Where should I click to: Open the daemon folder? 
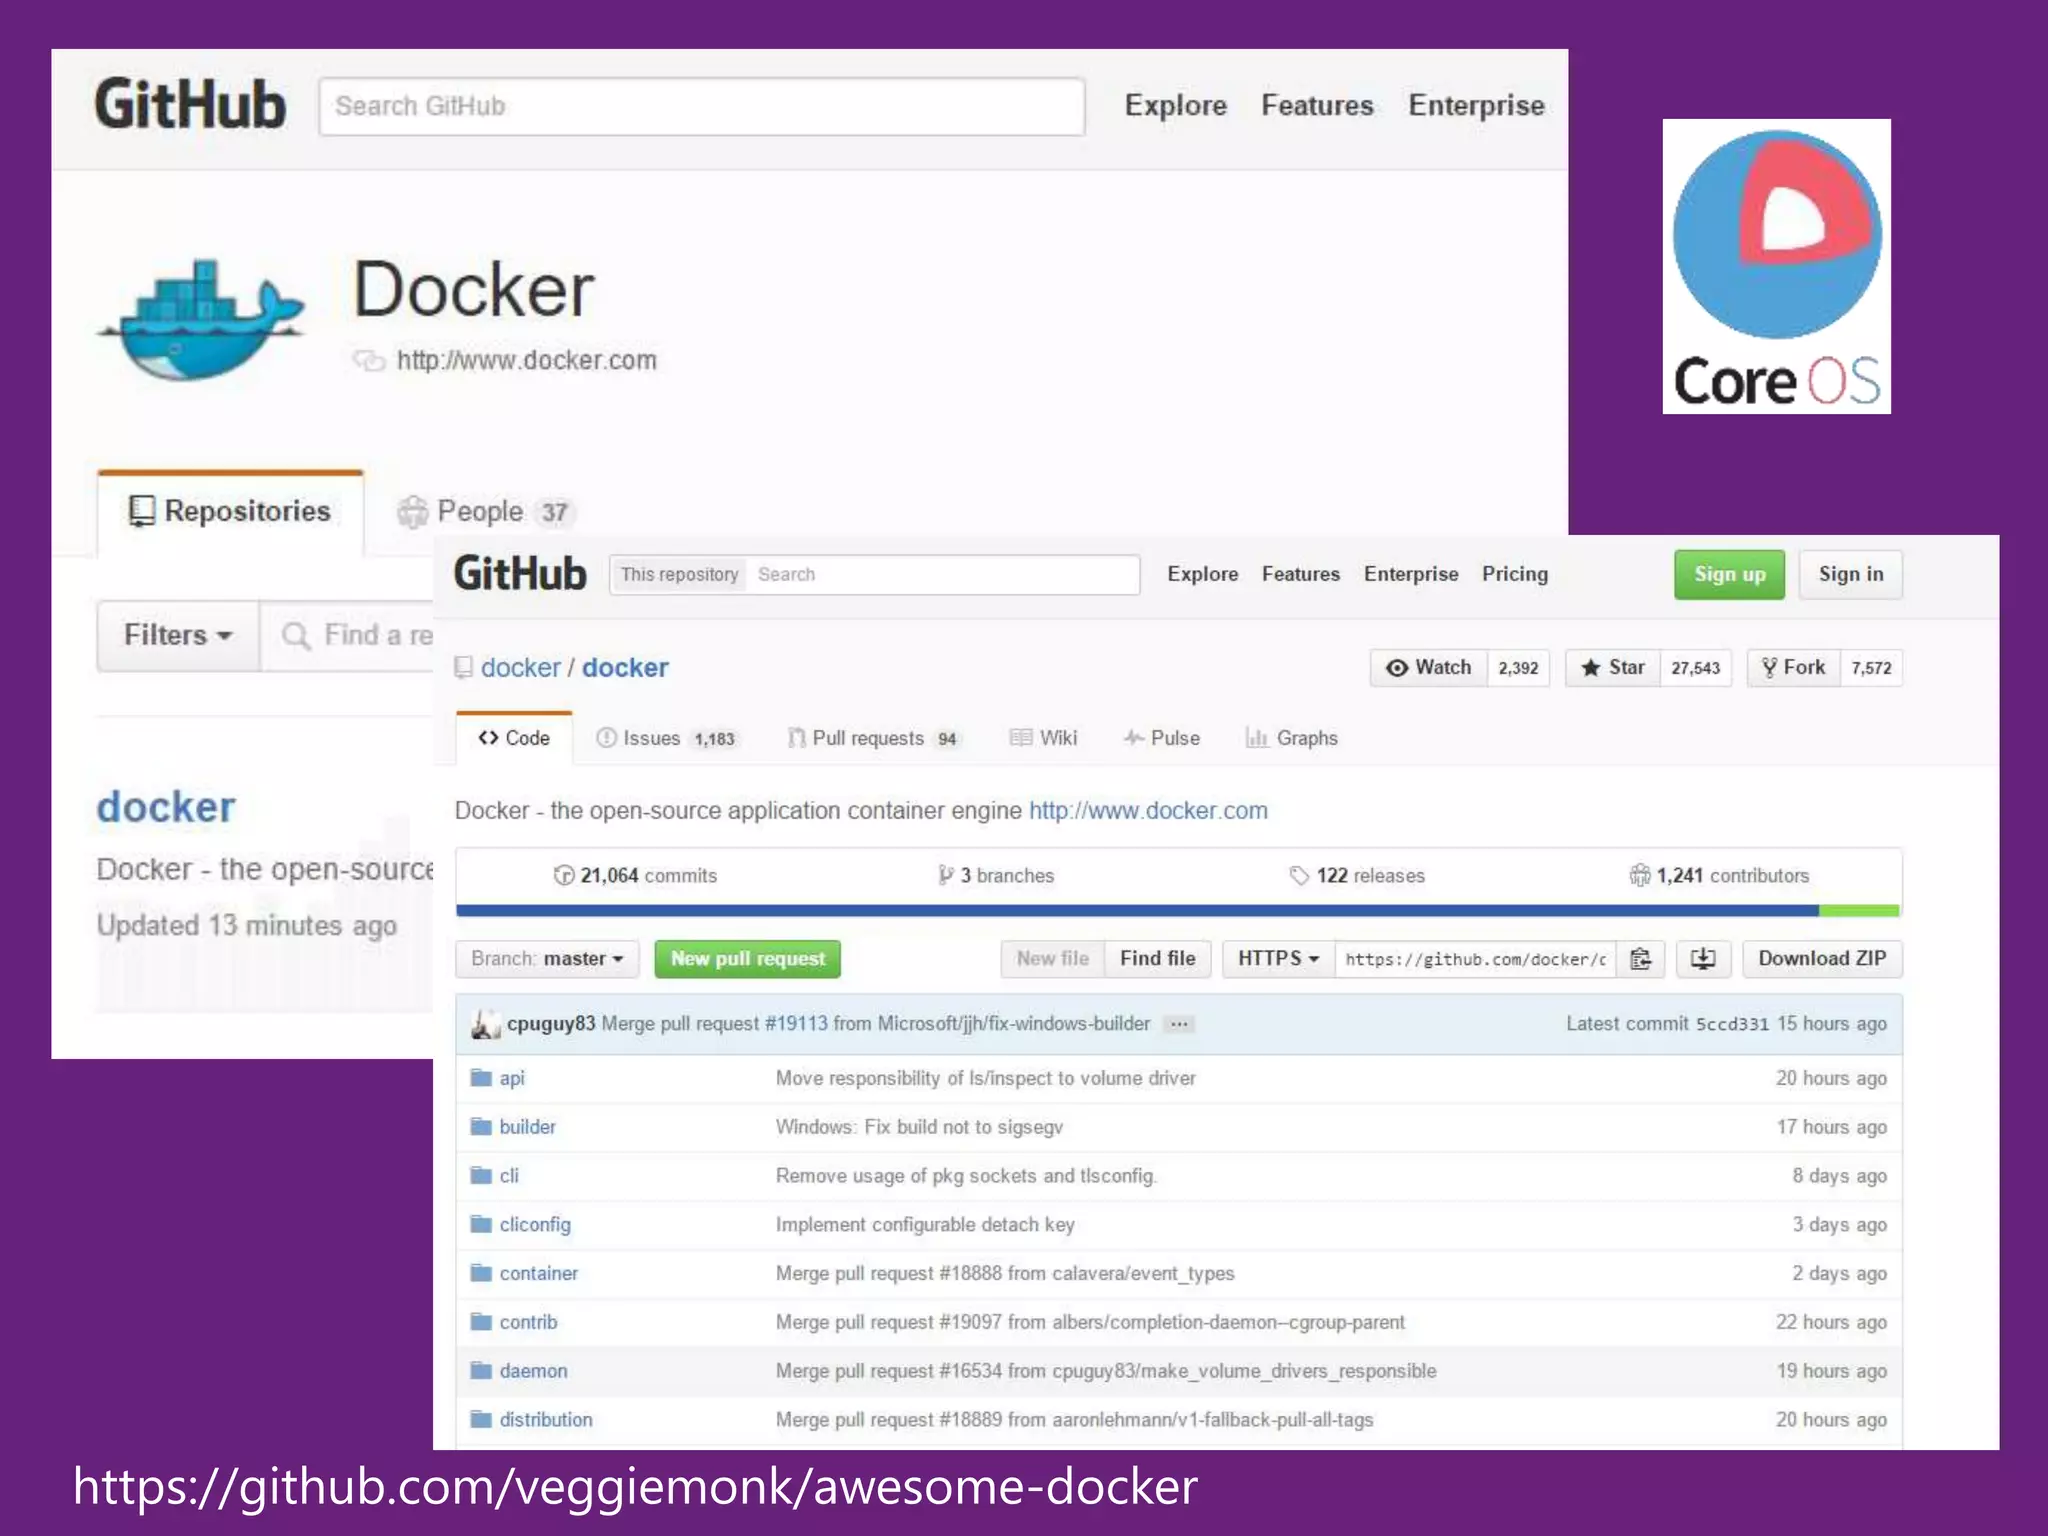[x=533, y=1371]
